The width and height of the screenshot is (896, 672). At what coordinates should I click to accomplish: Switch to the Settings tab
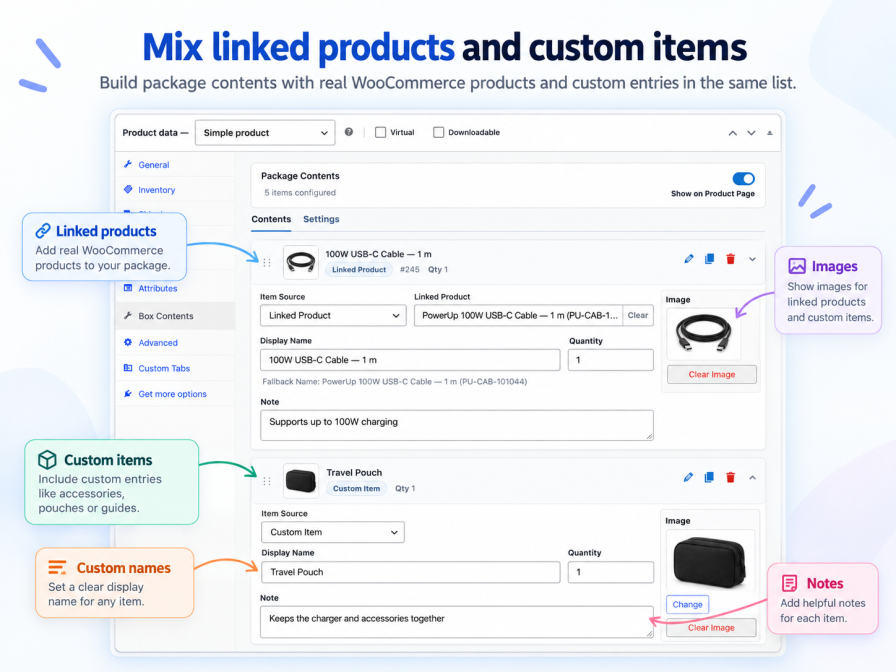coord(321,219)
